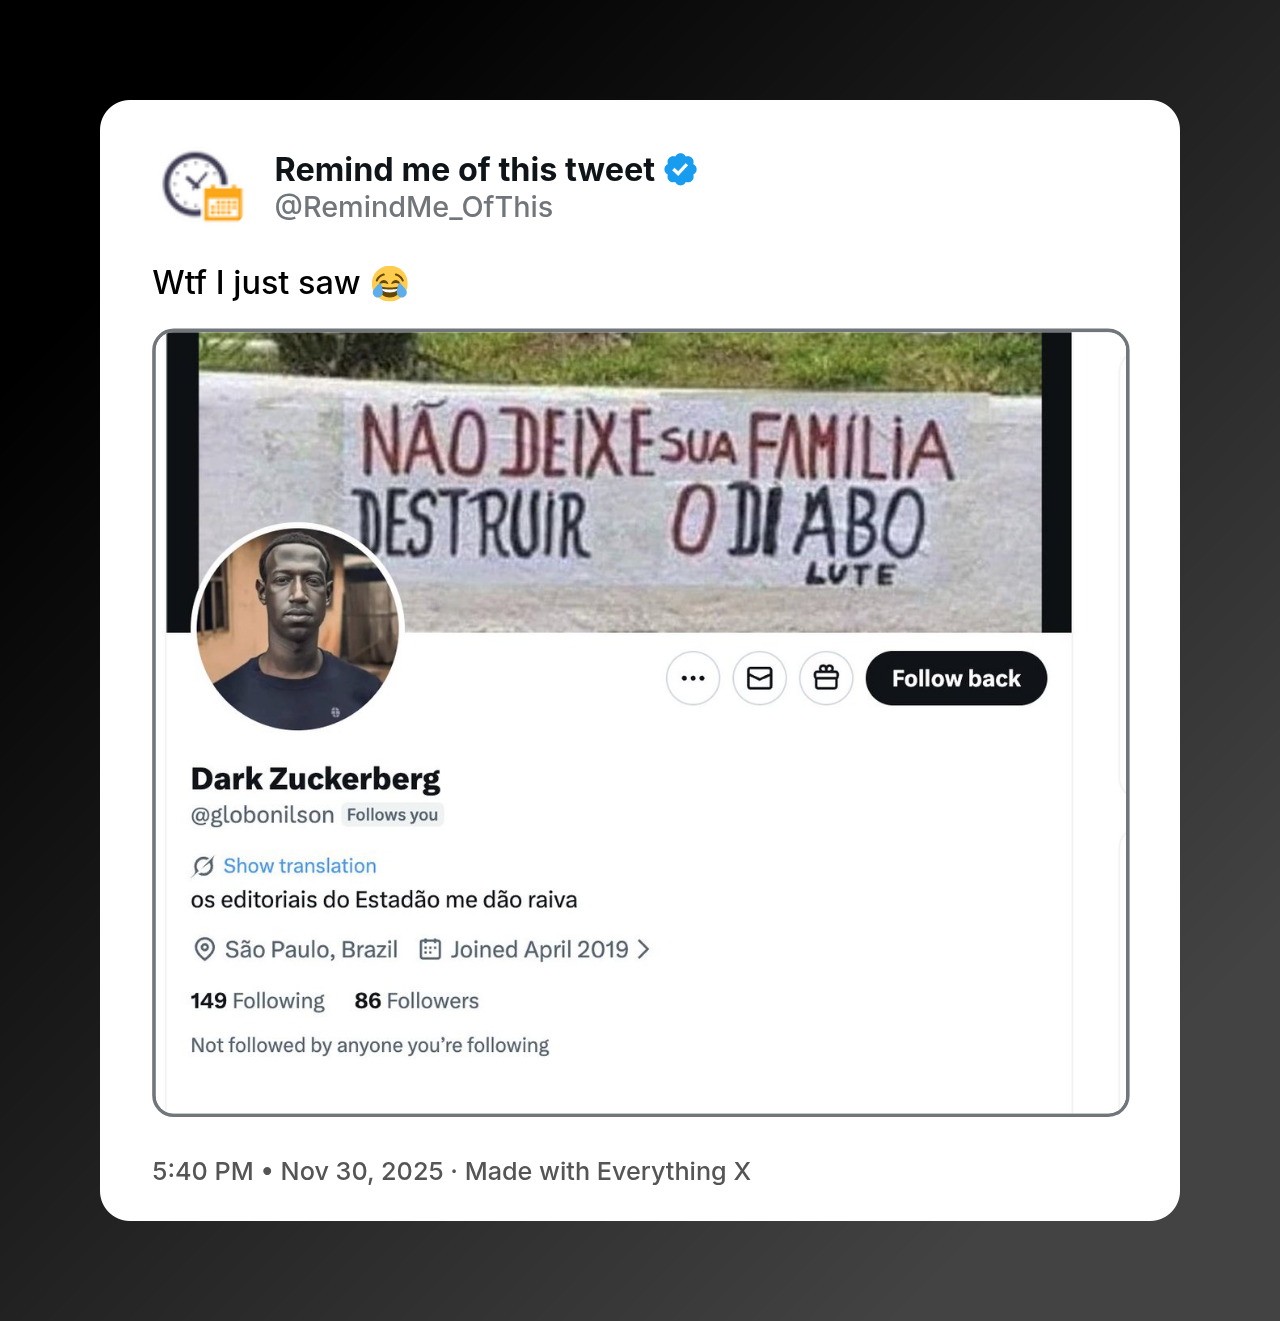The height and width of the screenshot is (1321, 1280).
Task: Open the Remind me of this tweet avatar
Action: (x=202, y=186)
